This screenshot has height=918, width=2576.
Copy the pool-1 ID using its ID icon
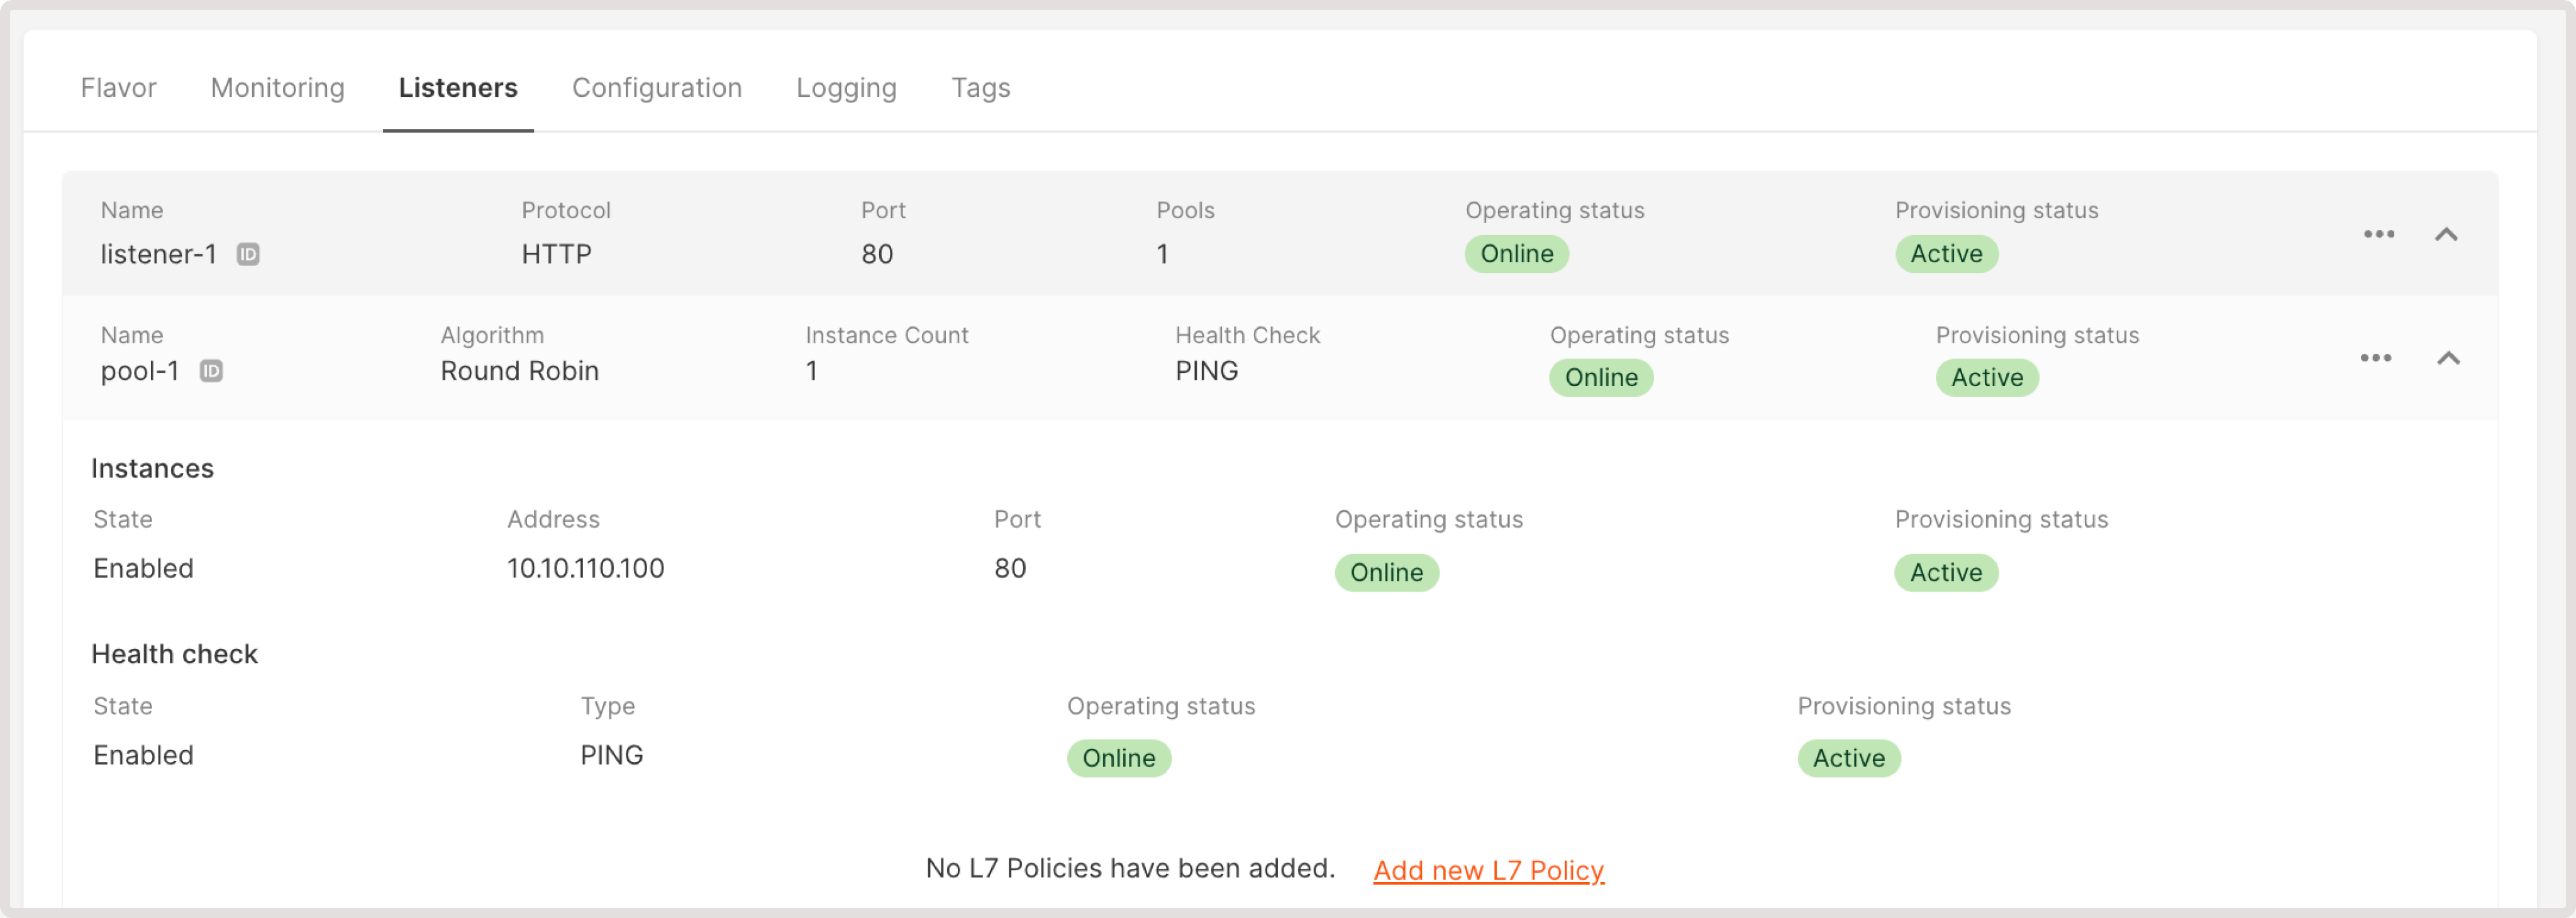(211, 371)
